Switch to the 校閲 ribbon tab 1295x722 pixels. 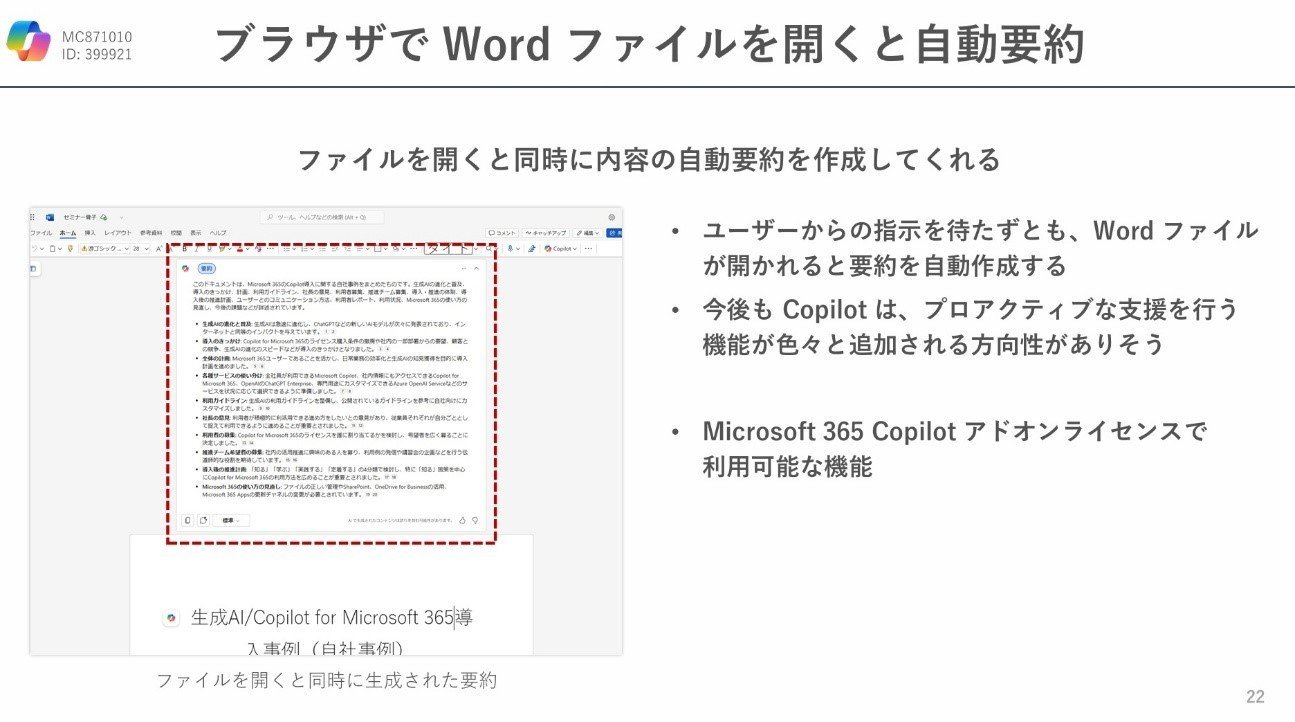pos(176,232)
